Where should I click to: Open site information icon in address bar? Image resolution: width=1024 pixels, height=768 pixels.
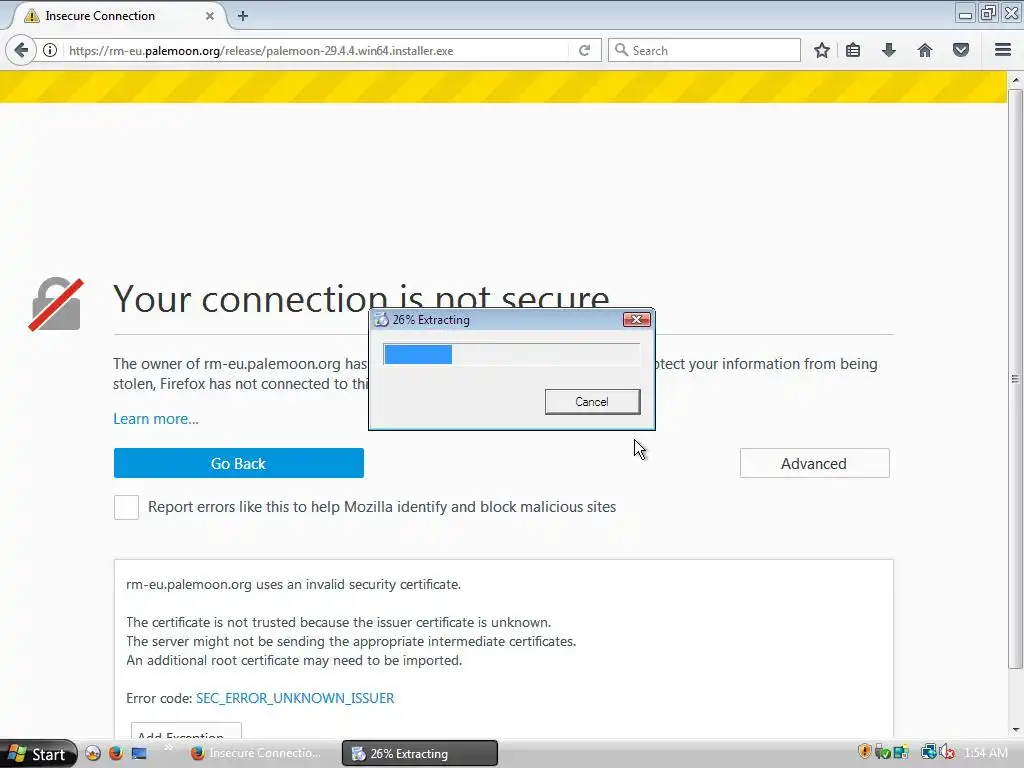[50, 50]
